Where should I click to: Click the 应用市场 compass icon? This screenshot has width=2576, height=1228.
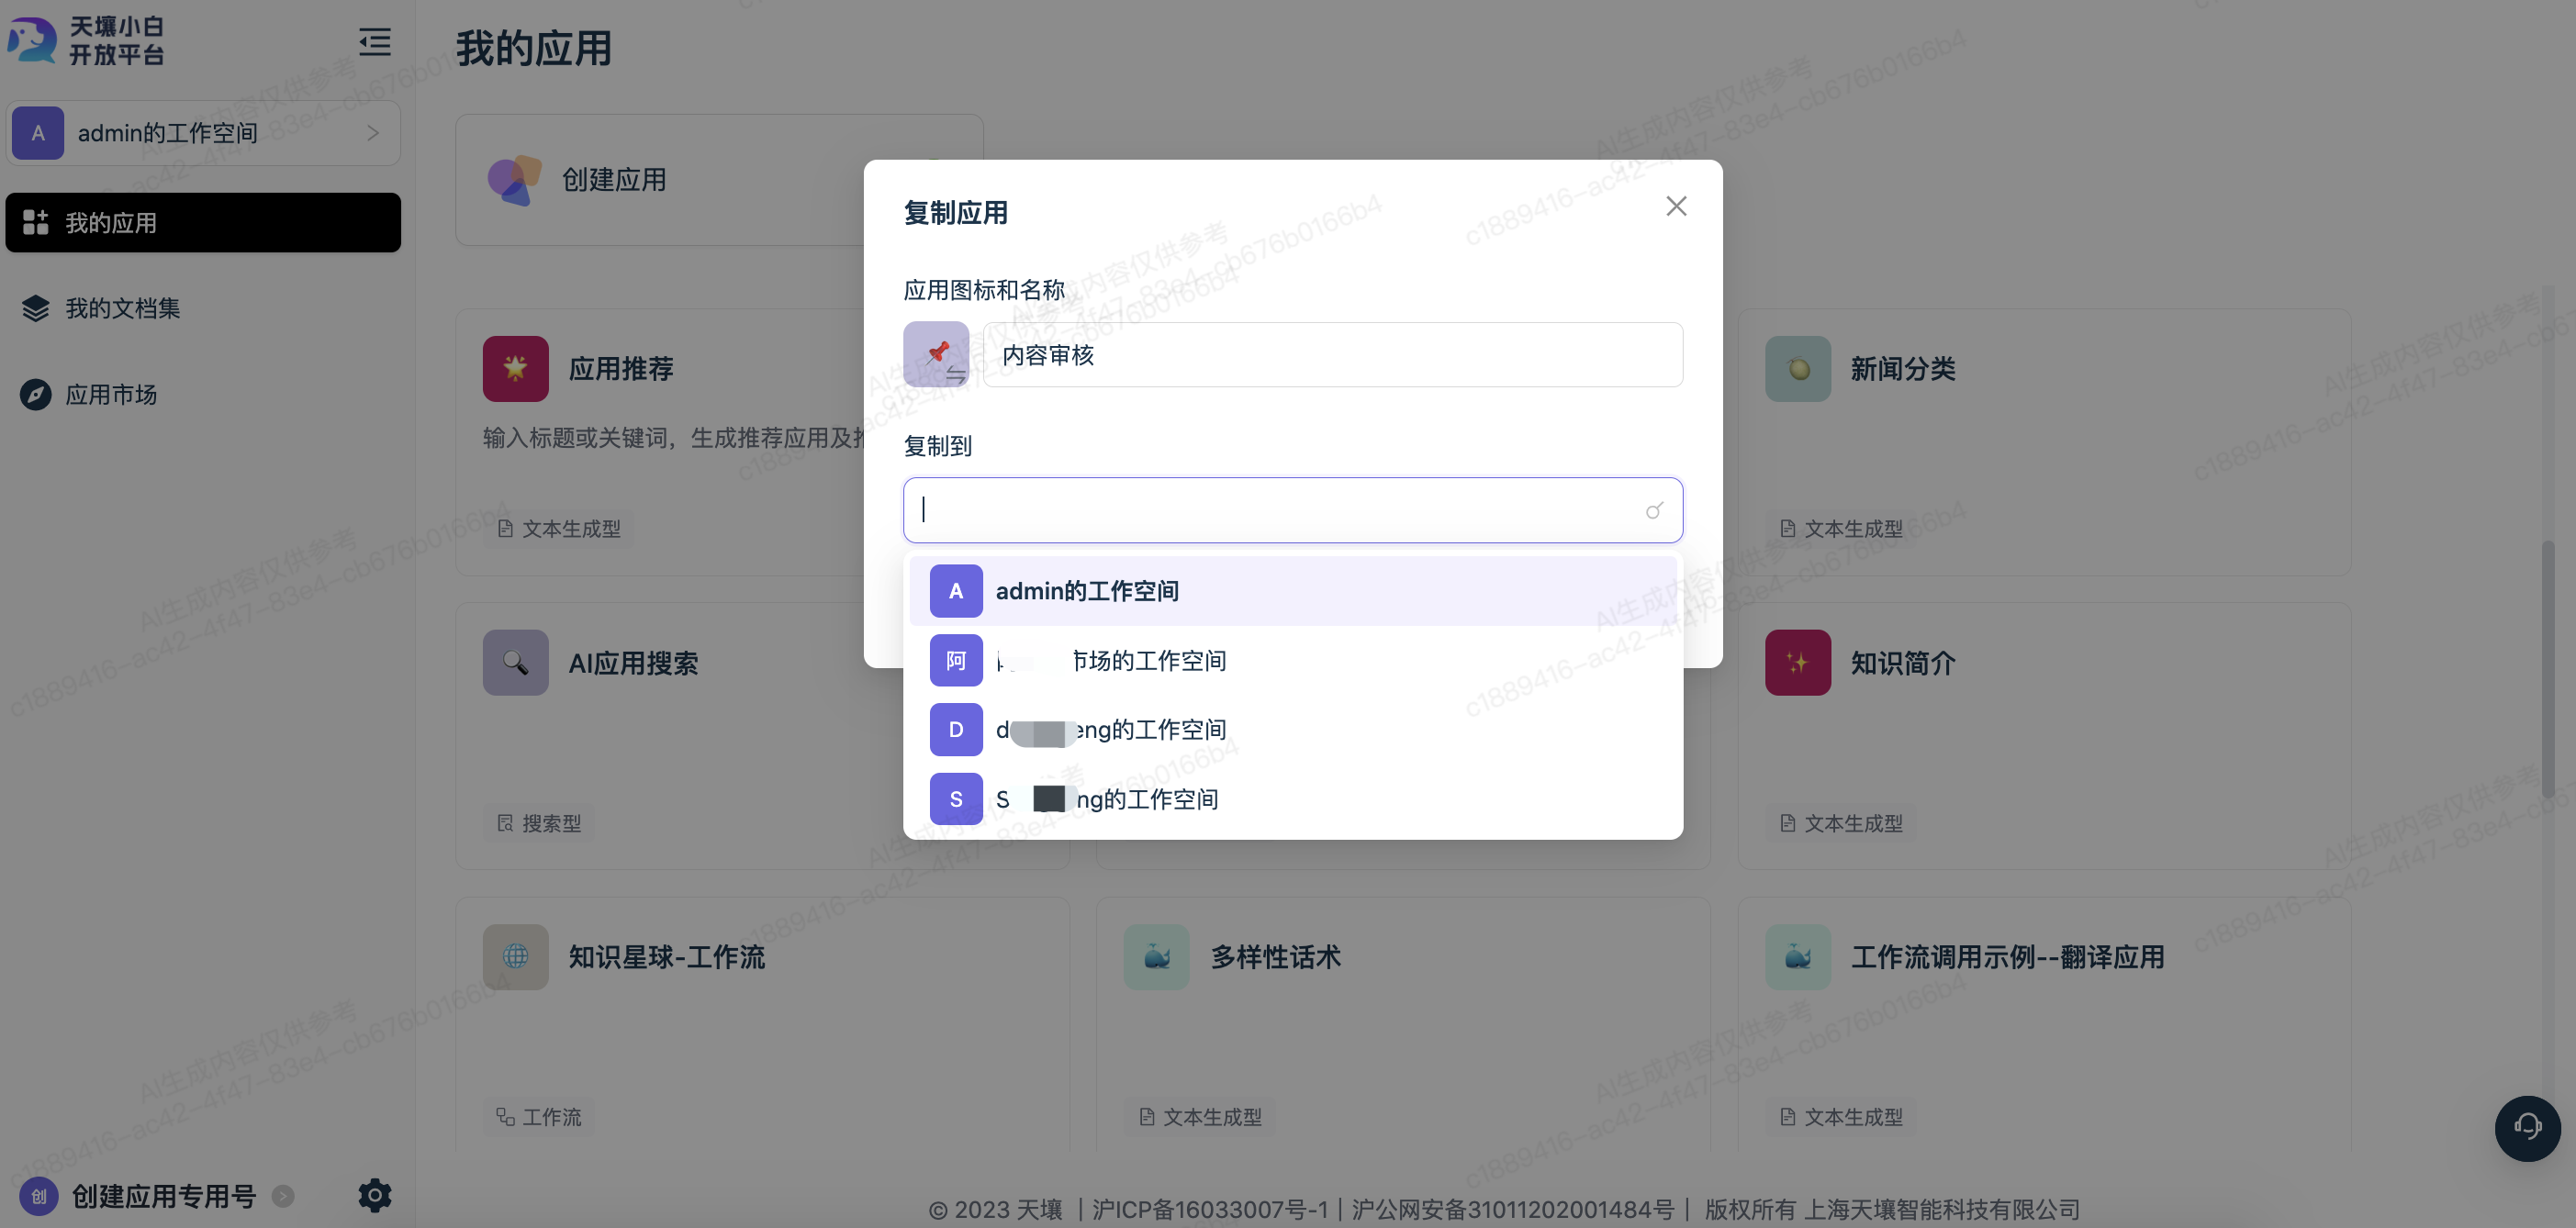pos(36,394)
